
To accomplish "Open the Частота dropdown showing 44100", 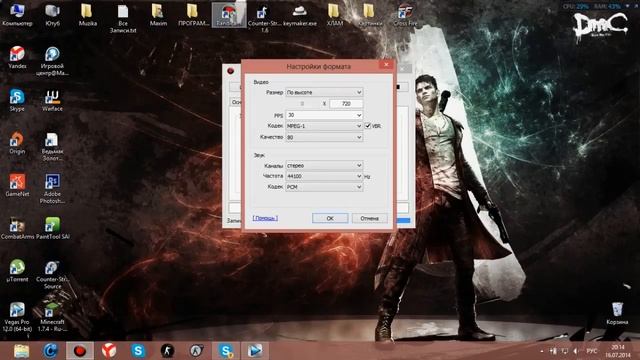I will pyautogui.click(x=324, y=176).
